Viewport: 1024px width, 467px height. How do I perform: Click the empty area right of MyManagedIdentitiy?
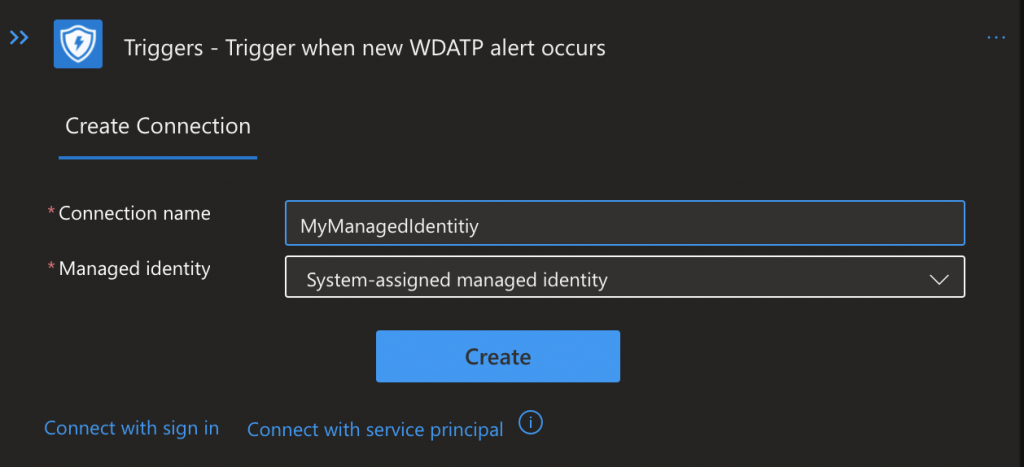(720, 223)
